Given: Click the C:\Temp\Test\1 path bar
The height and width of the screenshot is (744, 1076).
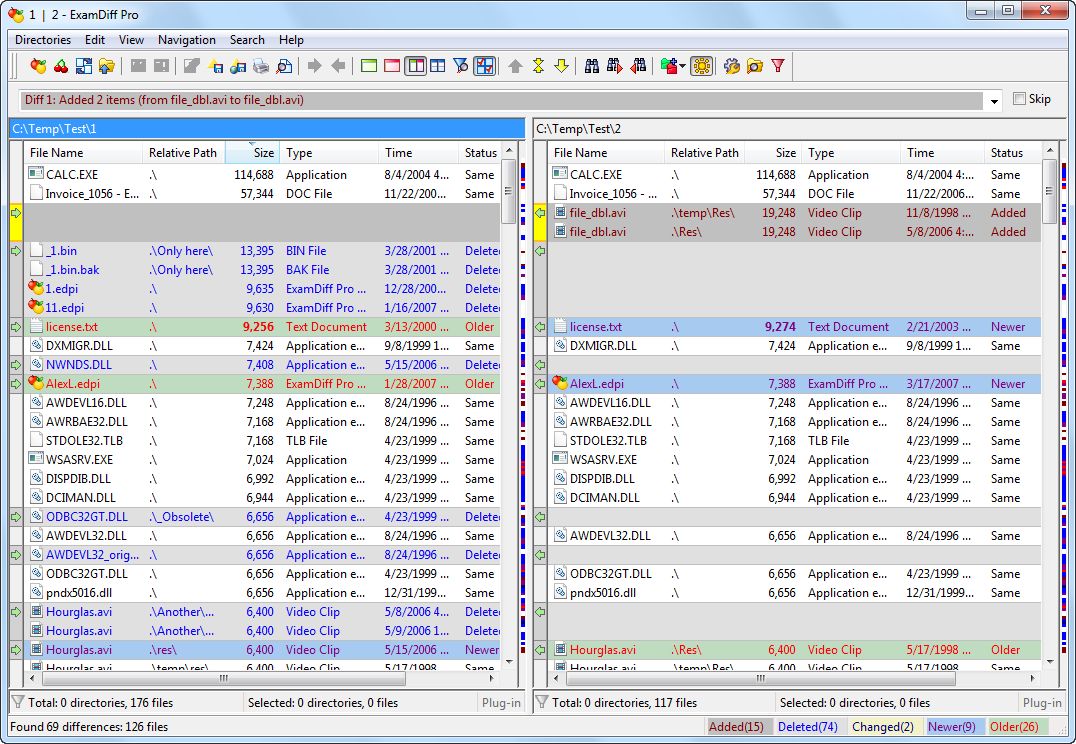Looking at the screenshot, I should [267, 129].
